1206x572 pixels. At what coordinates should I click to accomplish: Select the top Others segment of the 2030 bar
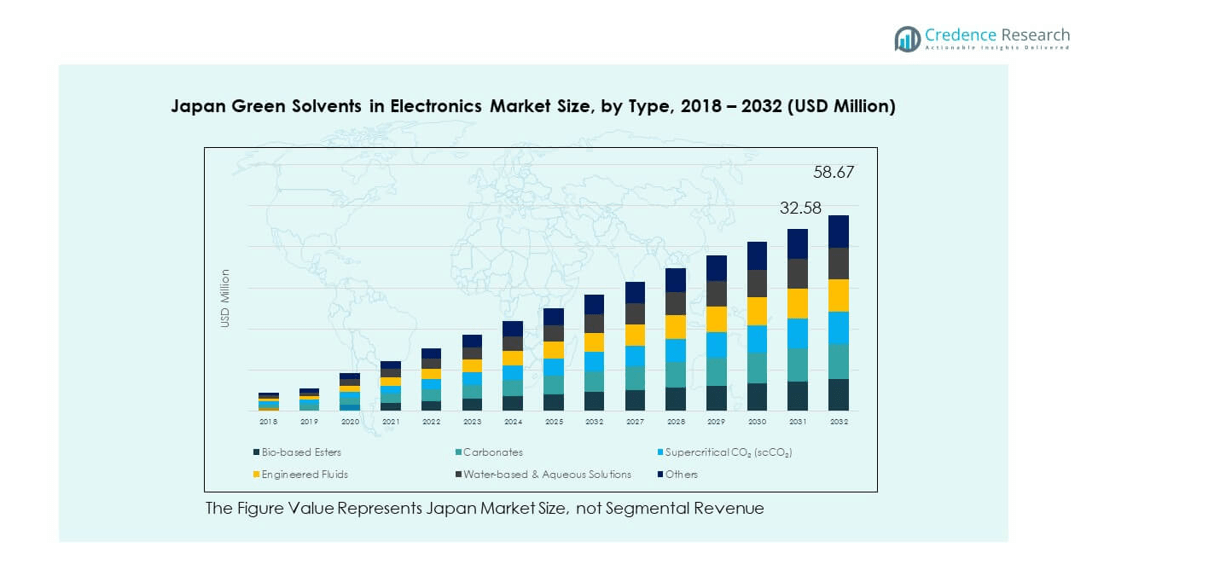point(757,256)
